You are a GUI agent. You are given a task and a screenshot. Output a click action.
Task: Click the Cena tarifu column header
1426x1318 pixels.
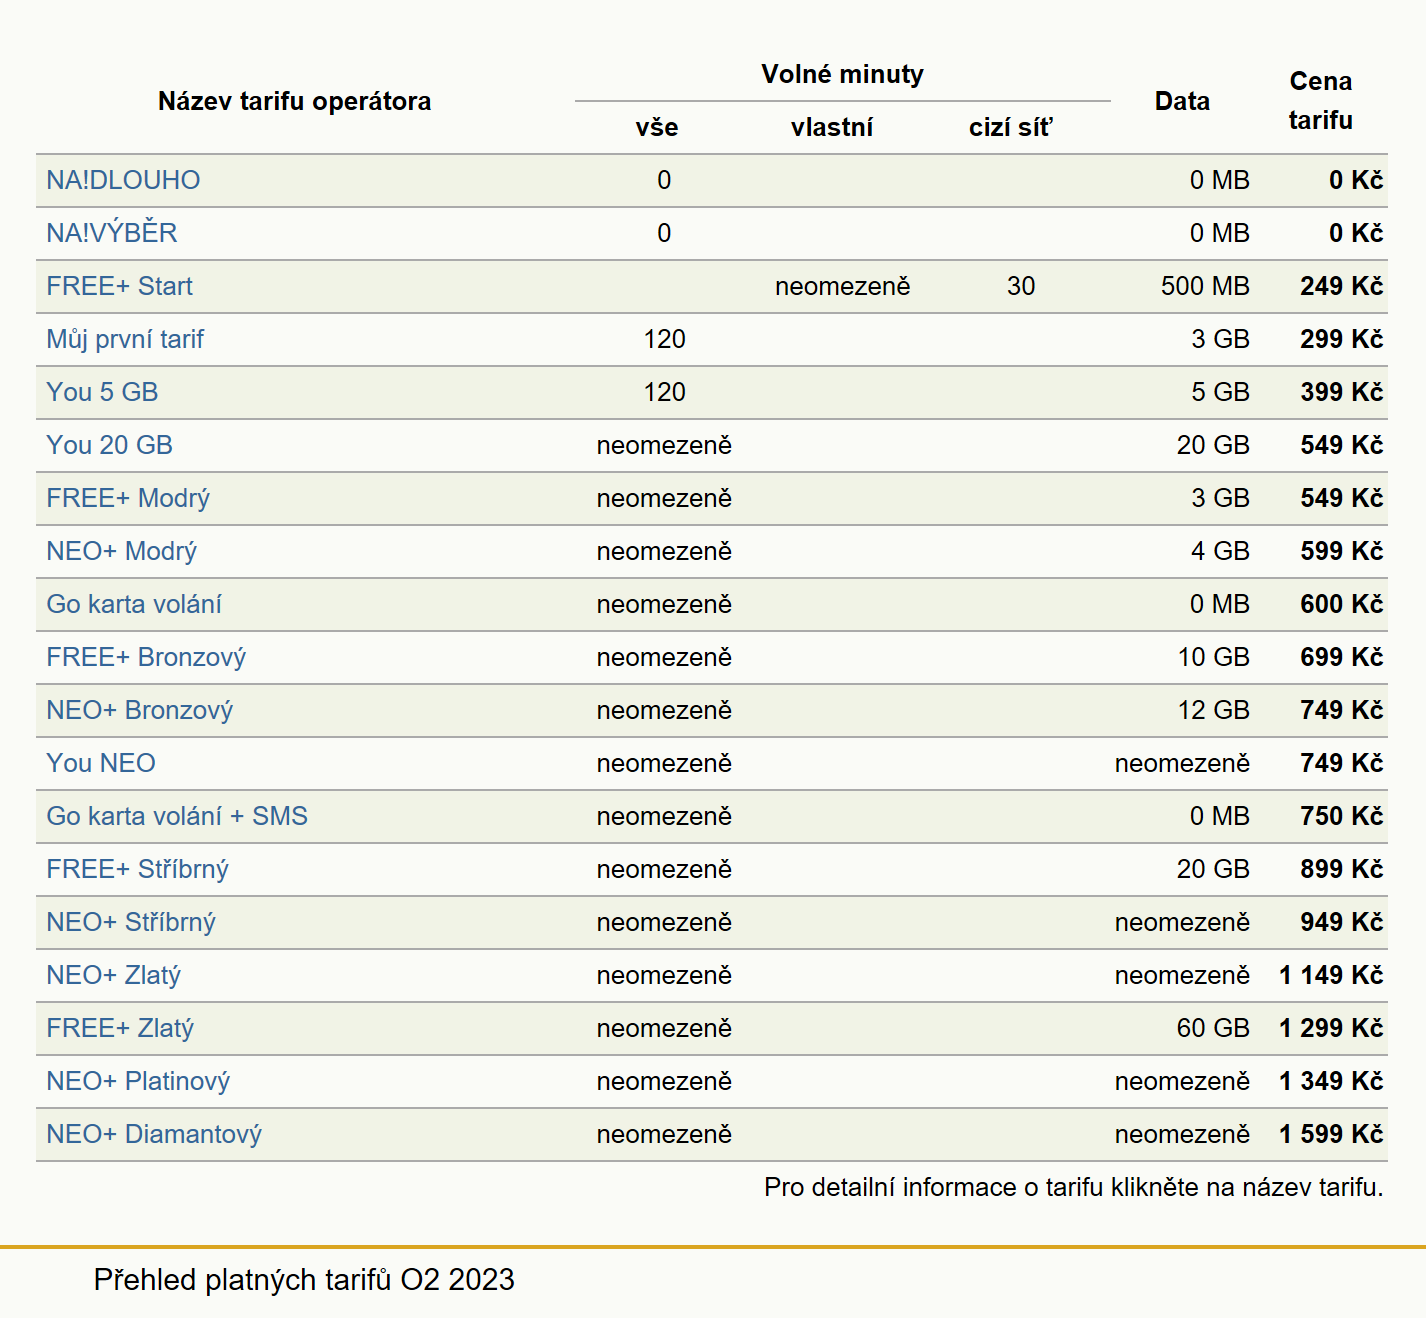1321,100
